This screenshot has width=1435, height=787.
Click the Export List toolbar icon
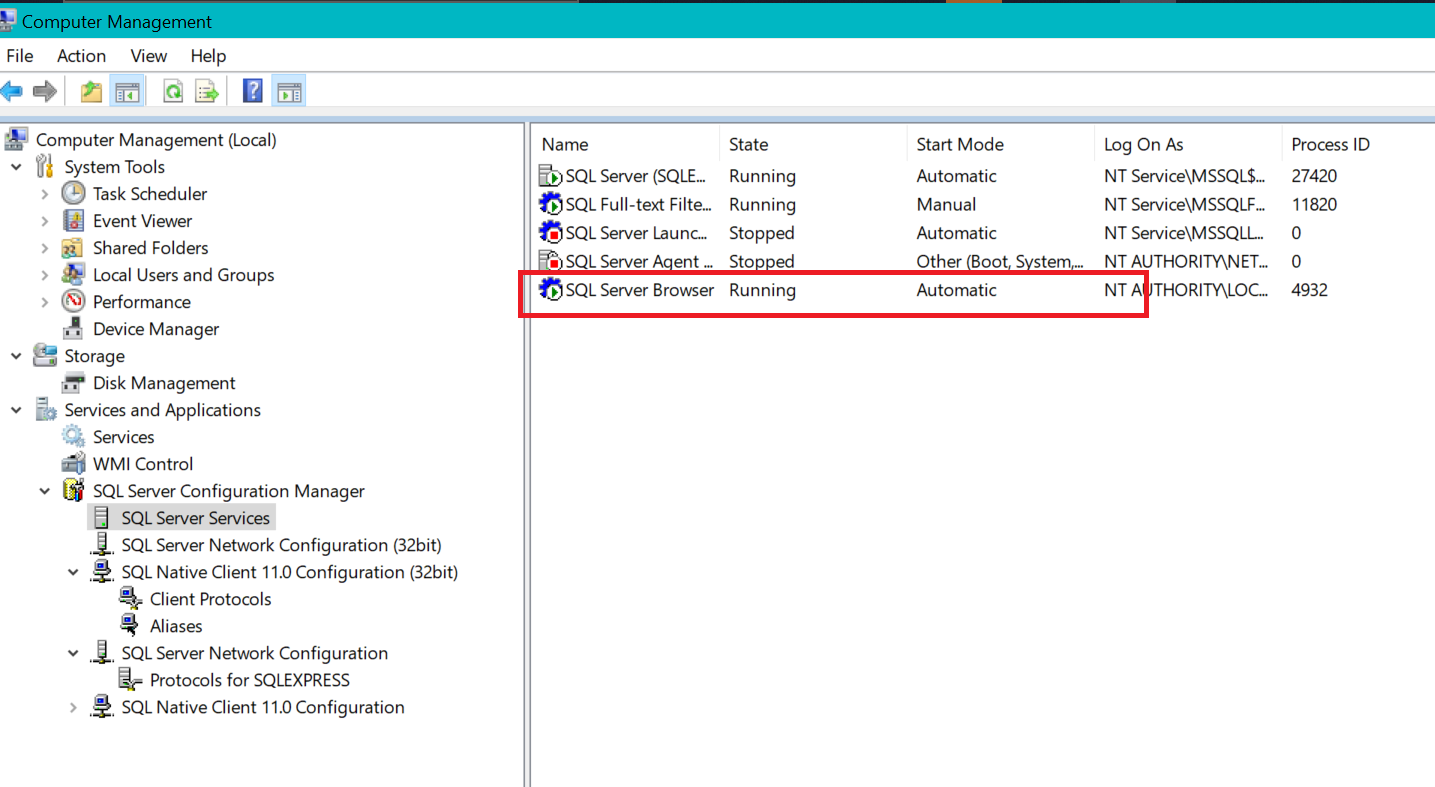[207, 92]
